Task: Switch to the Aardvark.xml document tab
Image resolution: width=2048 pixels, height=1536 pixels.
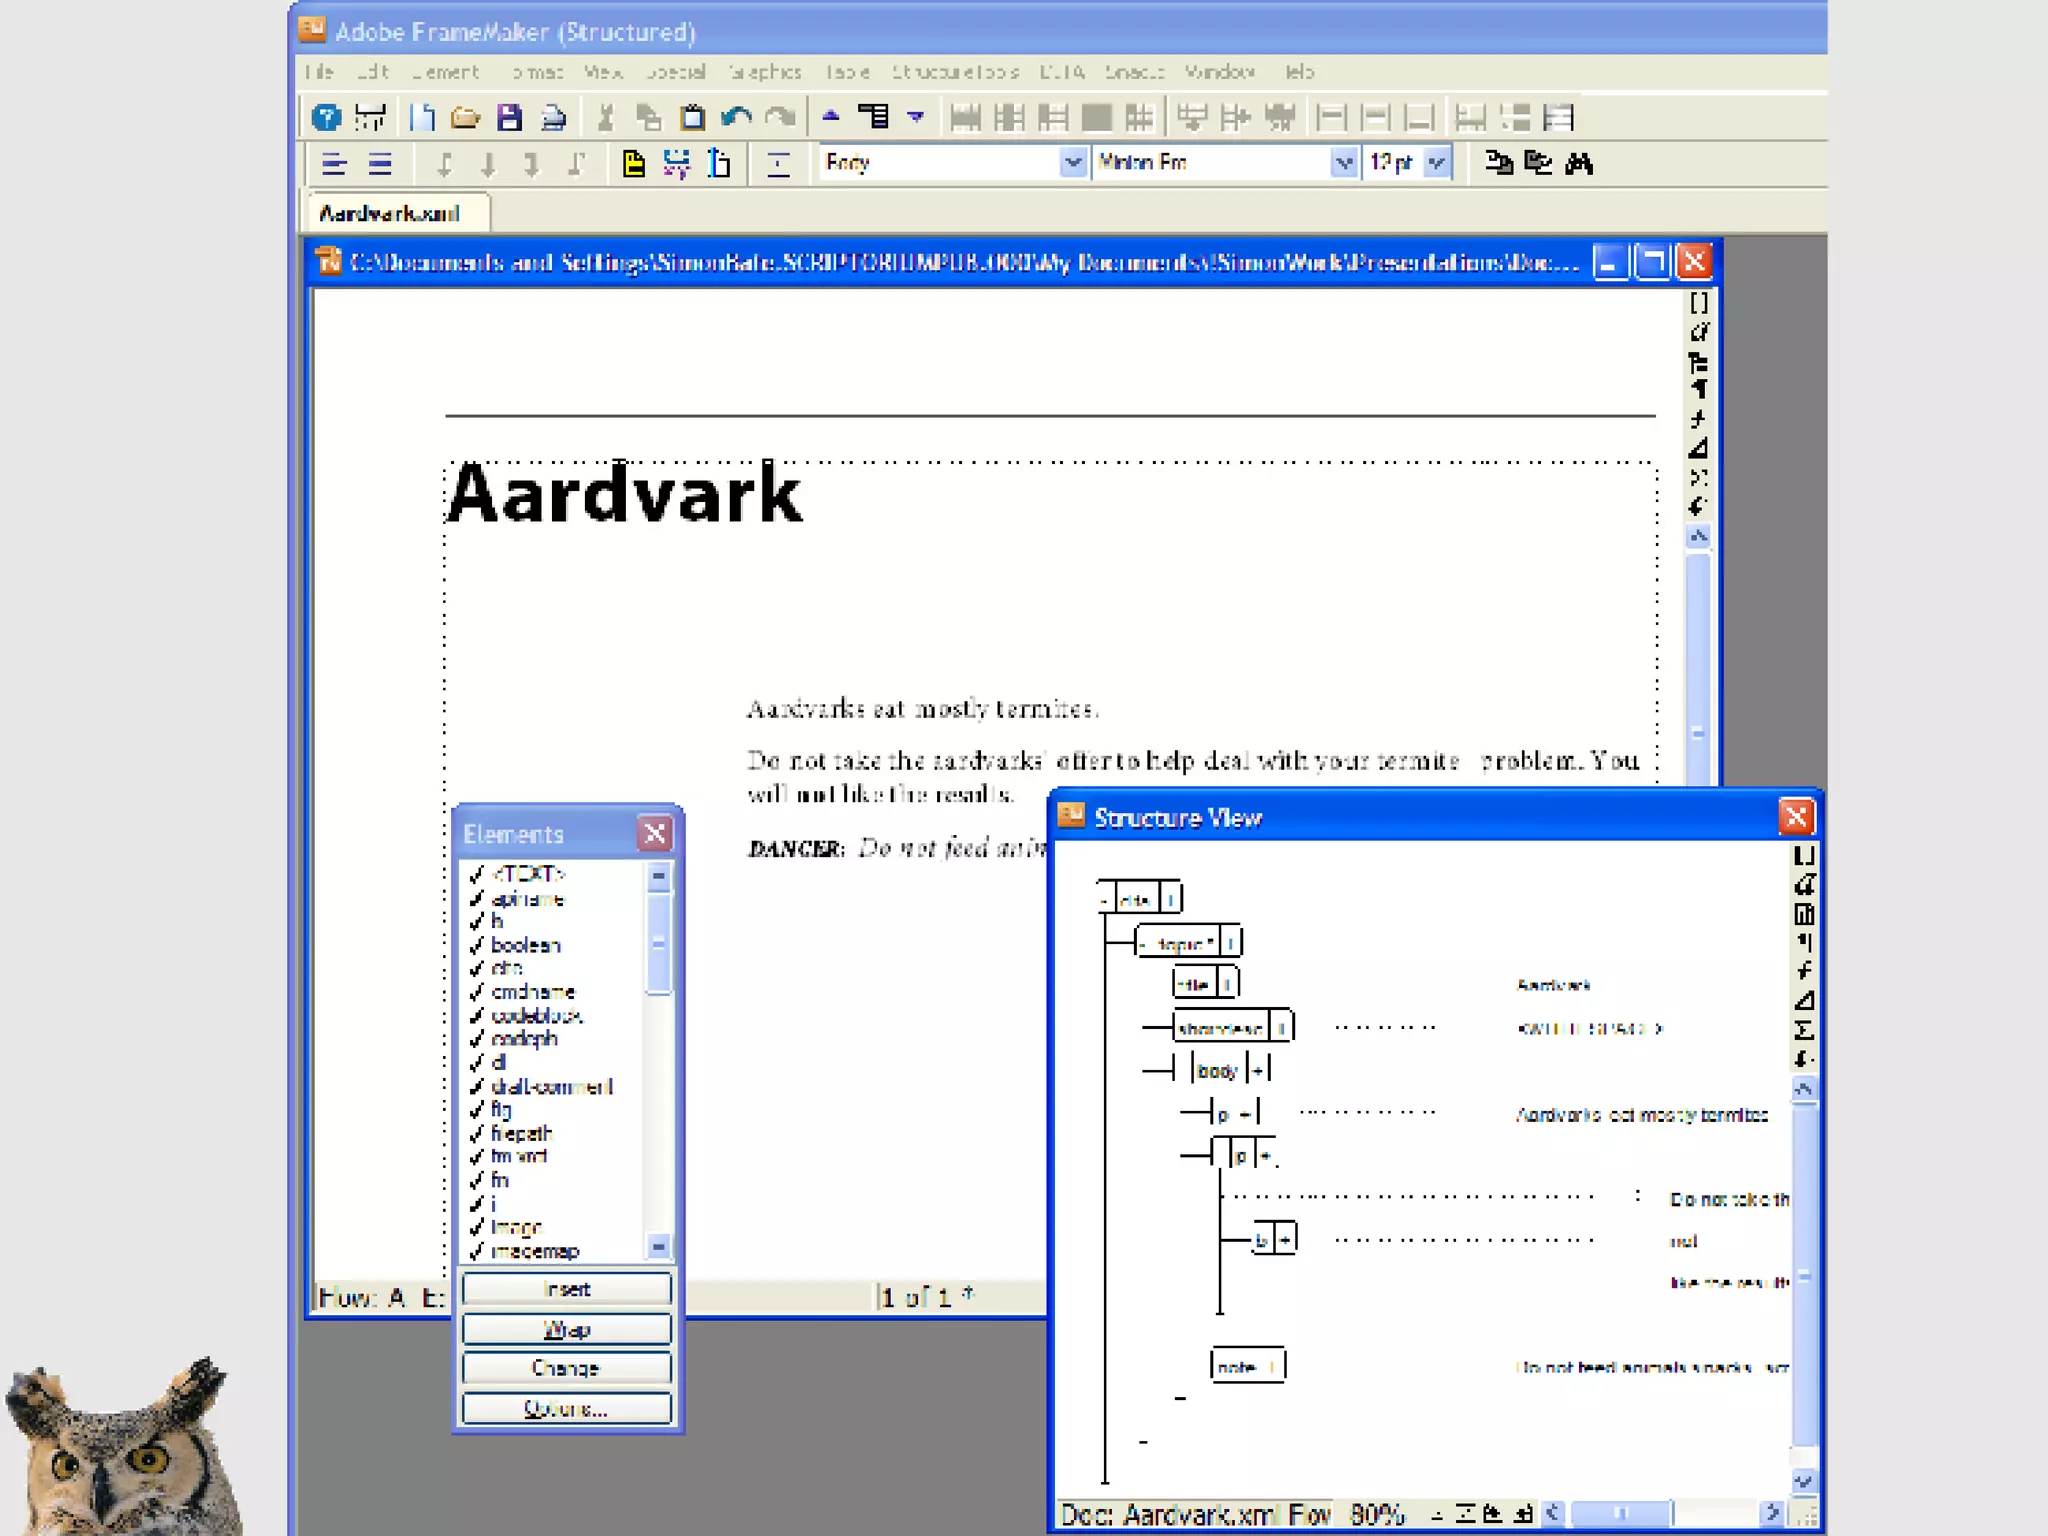Action: pos(390,213)
